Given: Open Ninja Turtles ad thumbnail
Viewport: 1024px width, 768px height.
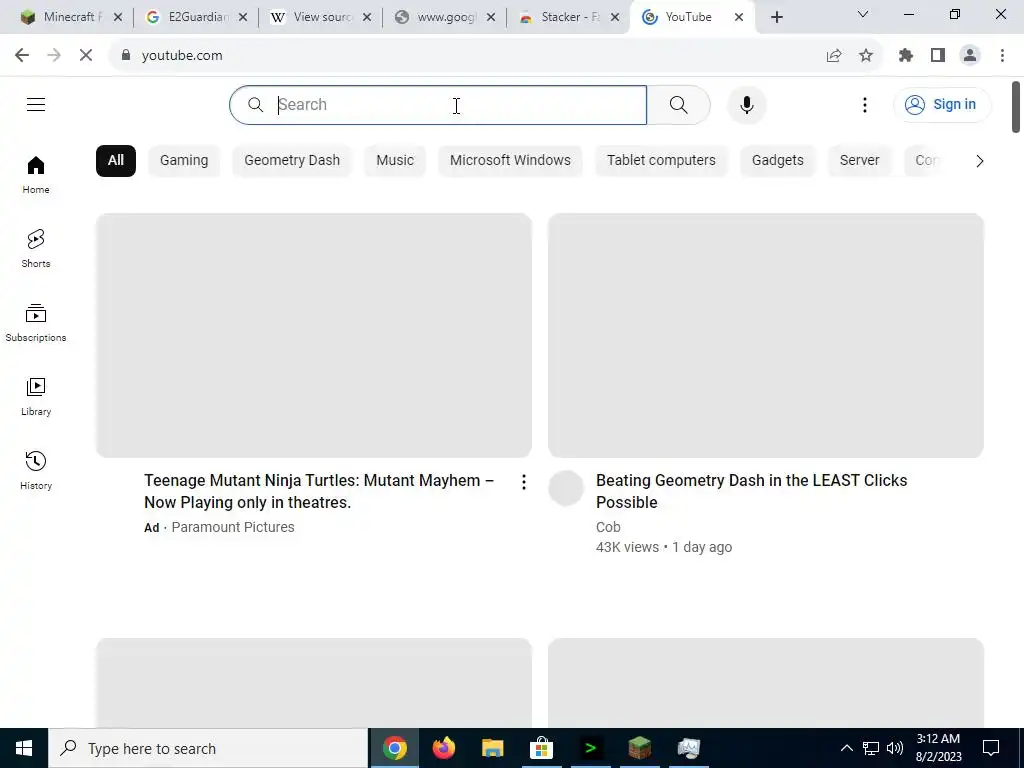Looking at the screenshot, I should point(313,335).
